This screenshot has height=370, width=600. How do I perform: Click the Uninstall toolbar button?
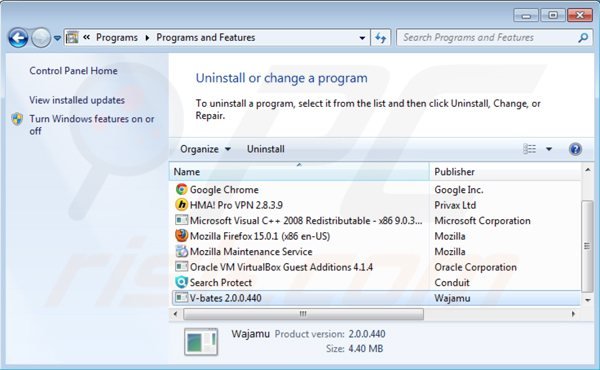coord(266,149)
